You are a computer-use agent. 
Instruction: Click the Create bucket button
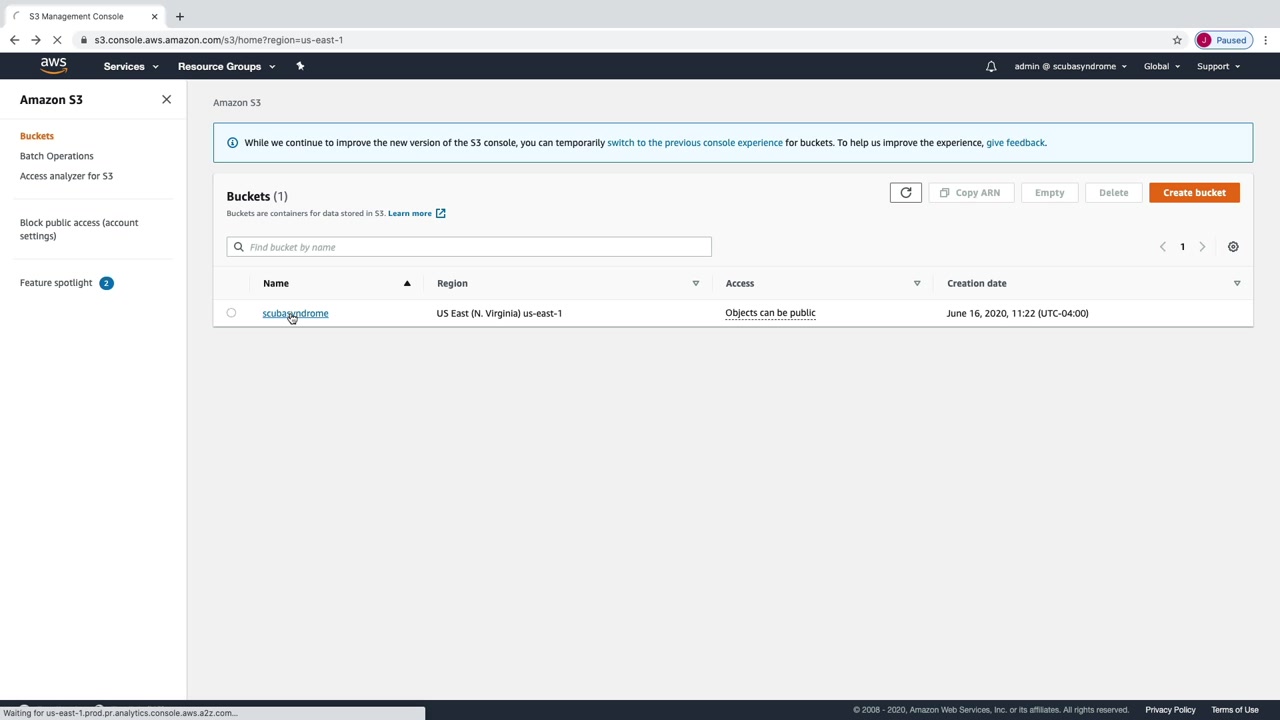pos(1194,193)
